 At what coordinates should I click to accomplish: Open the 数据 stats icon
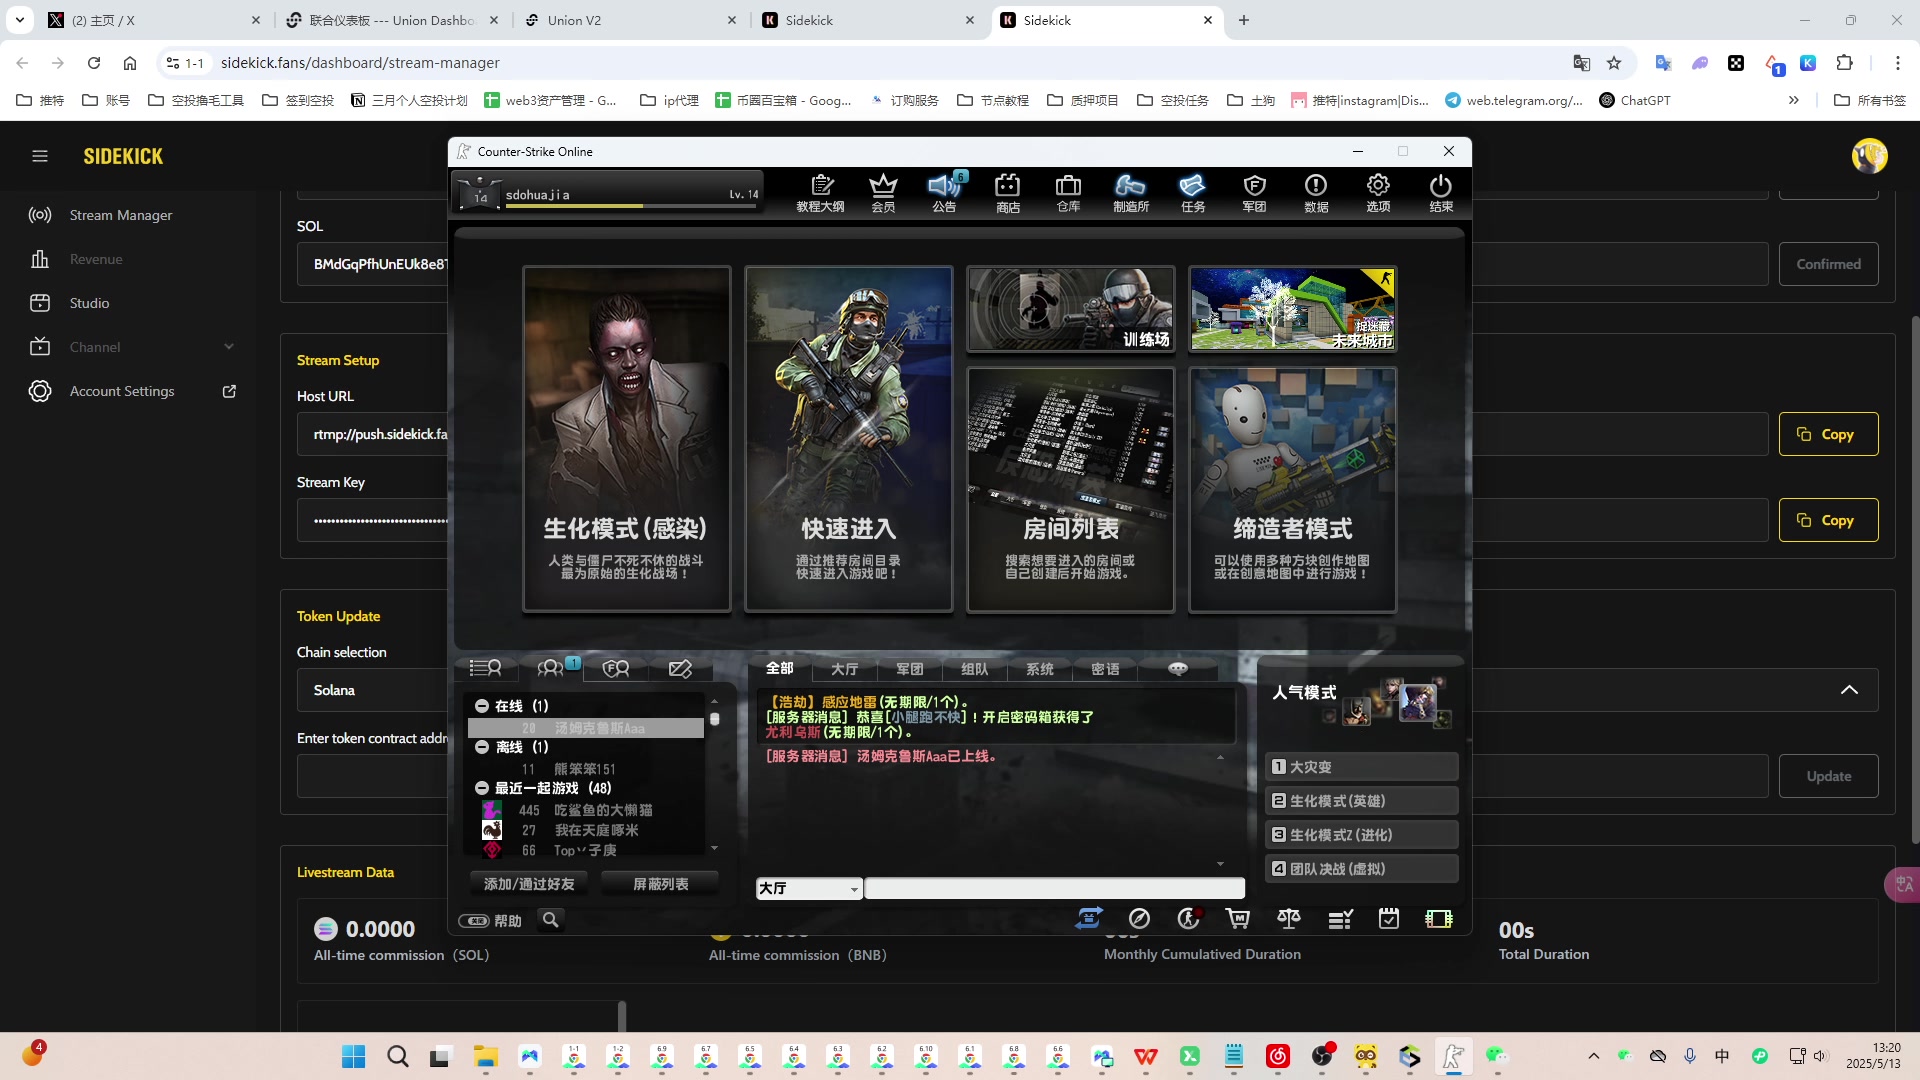tap(1316, 193)
